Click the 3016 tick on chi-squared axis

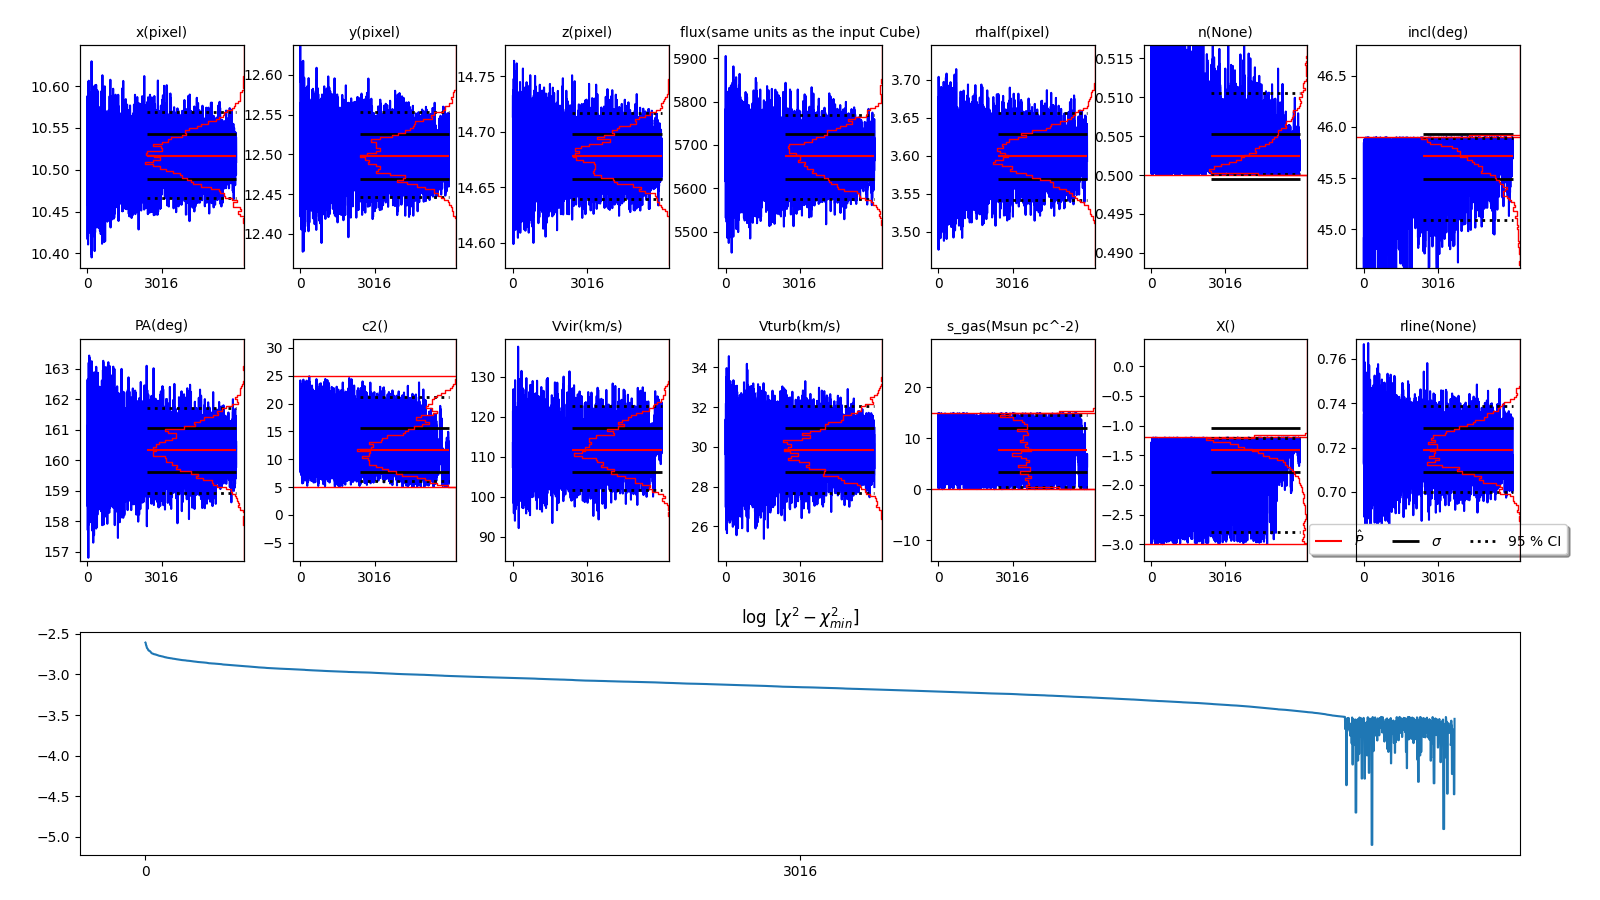tap(799, 871)
